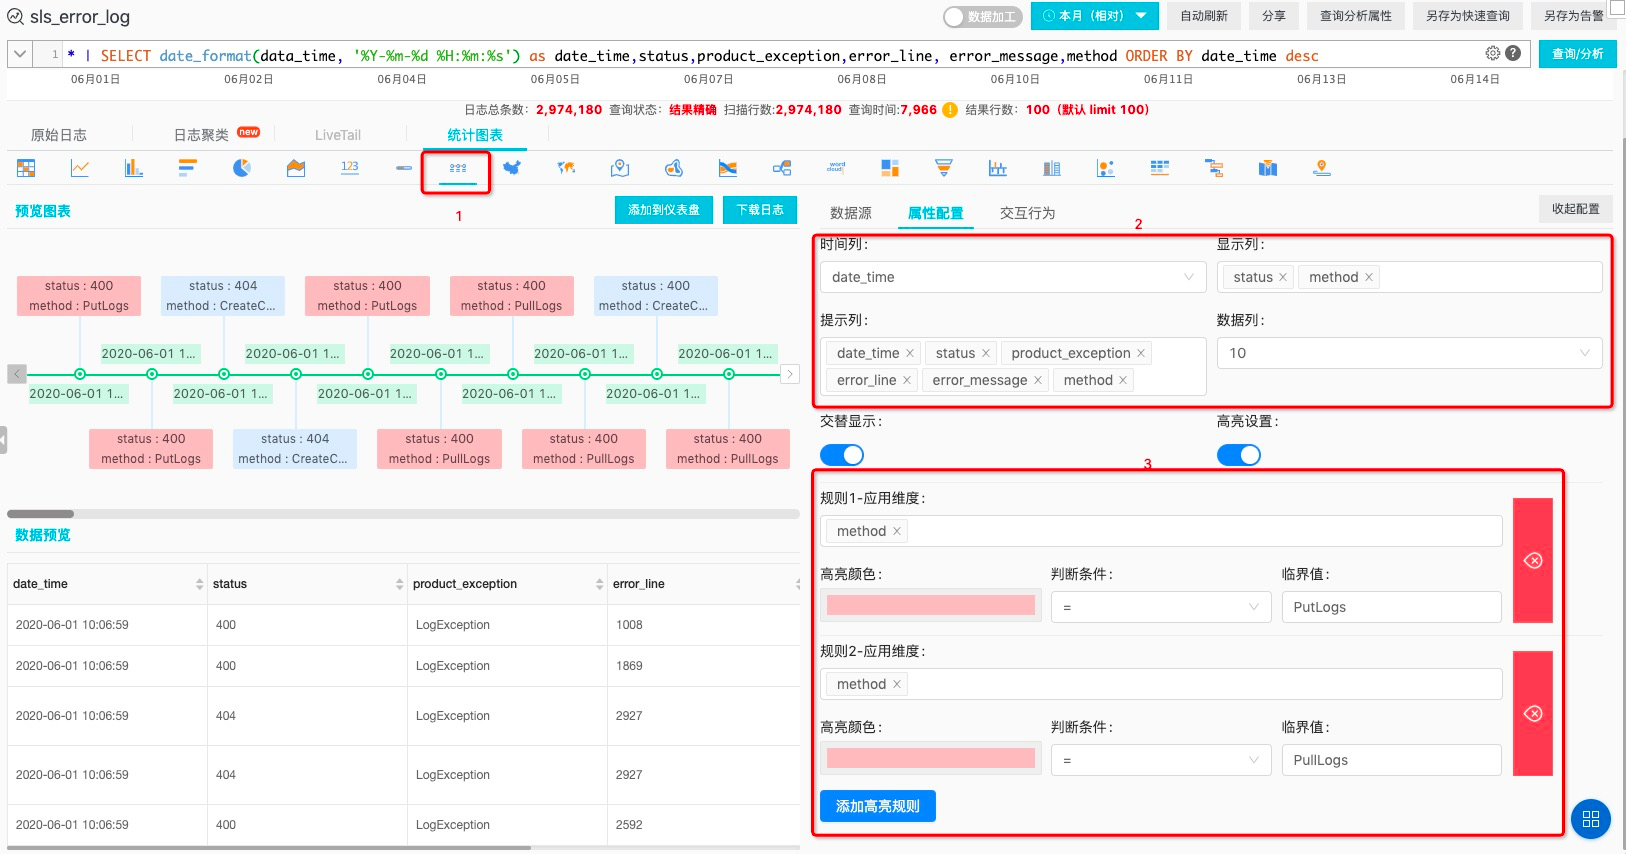Select the bubble scatter chart icon

[1106, 168]
